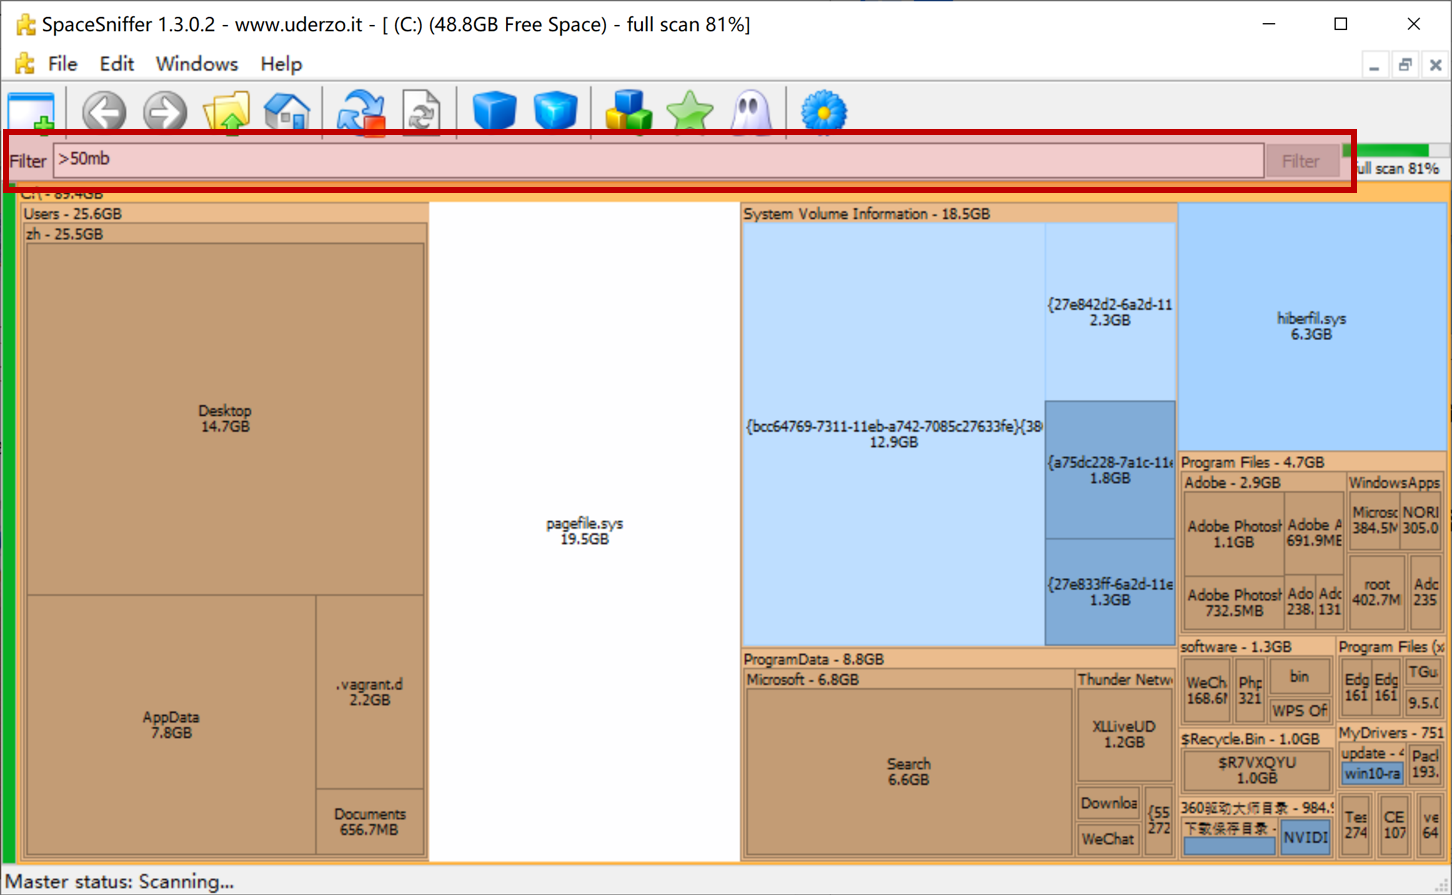Screen dimensions: 1452x895
Task: Click the second blue cube icon
Action: point(555,112)
